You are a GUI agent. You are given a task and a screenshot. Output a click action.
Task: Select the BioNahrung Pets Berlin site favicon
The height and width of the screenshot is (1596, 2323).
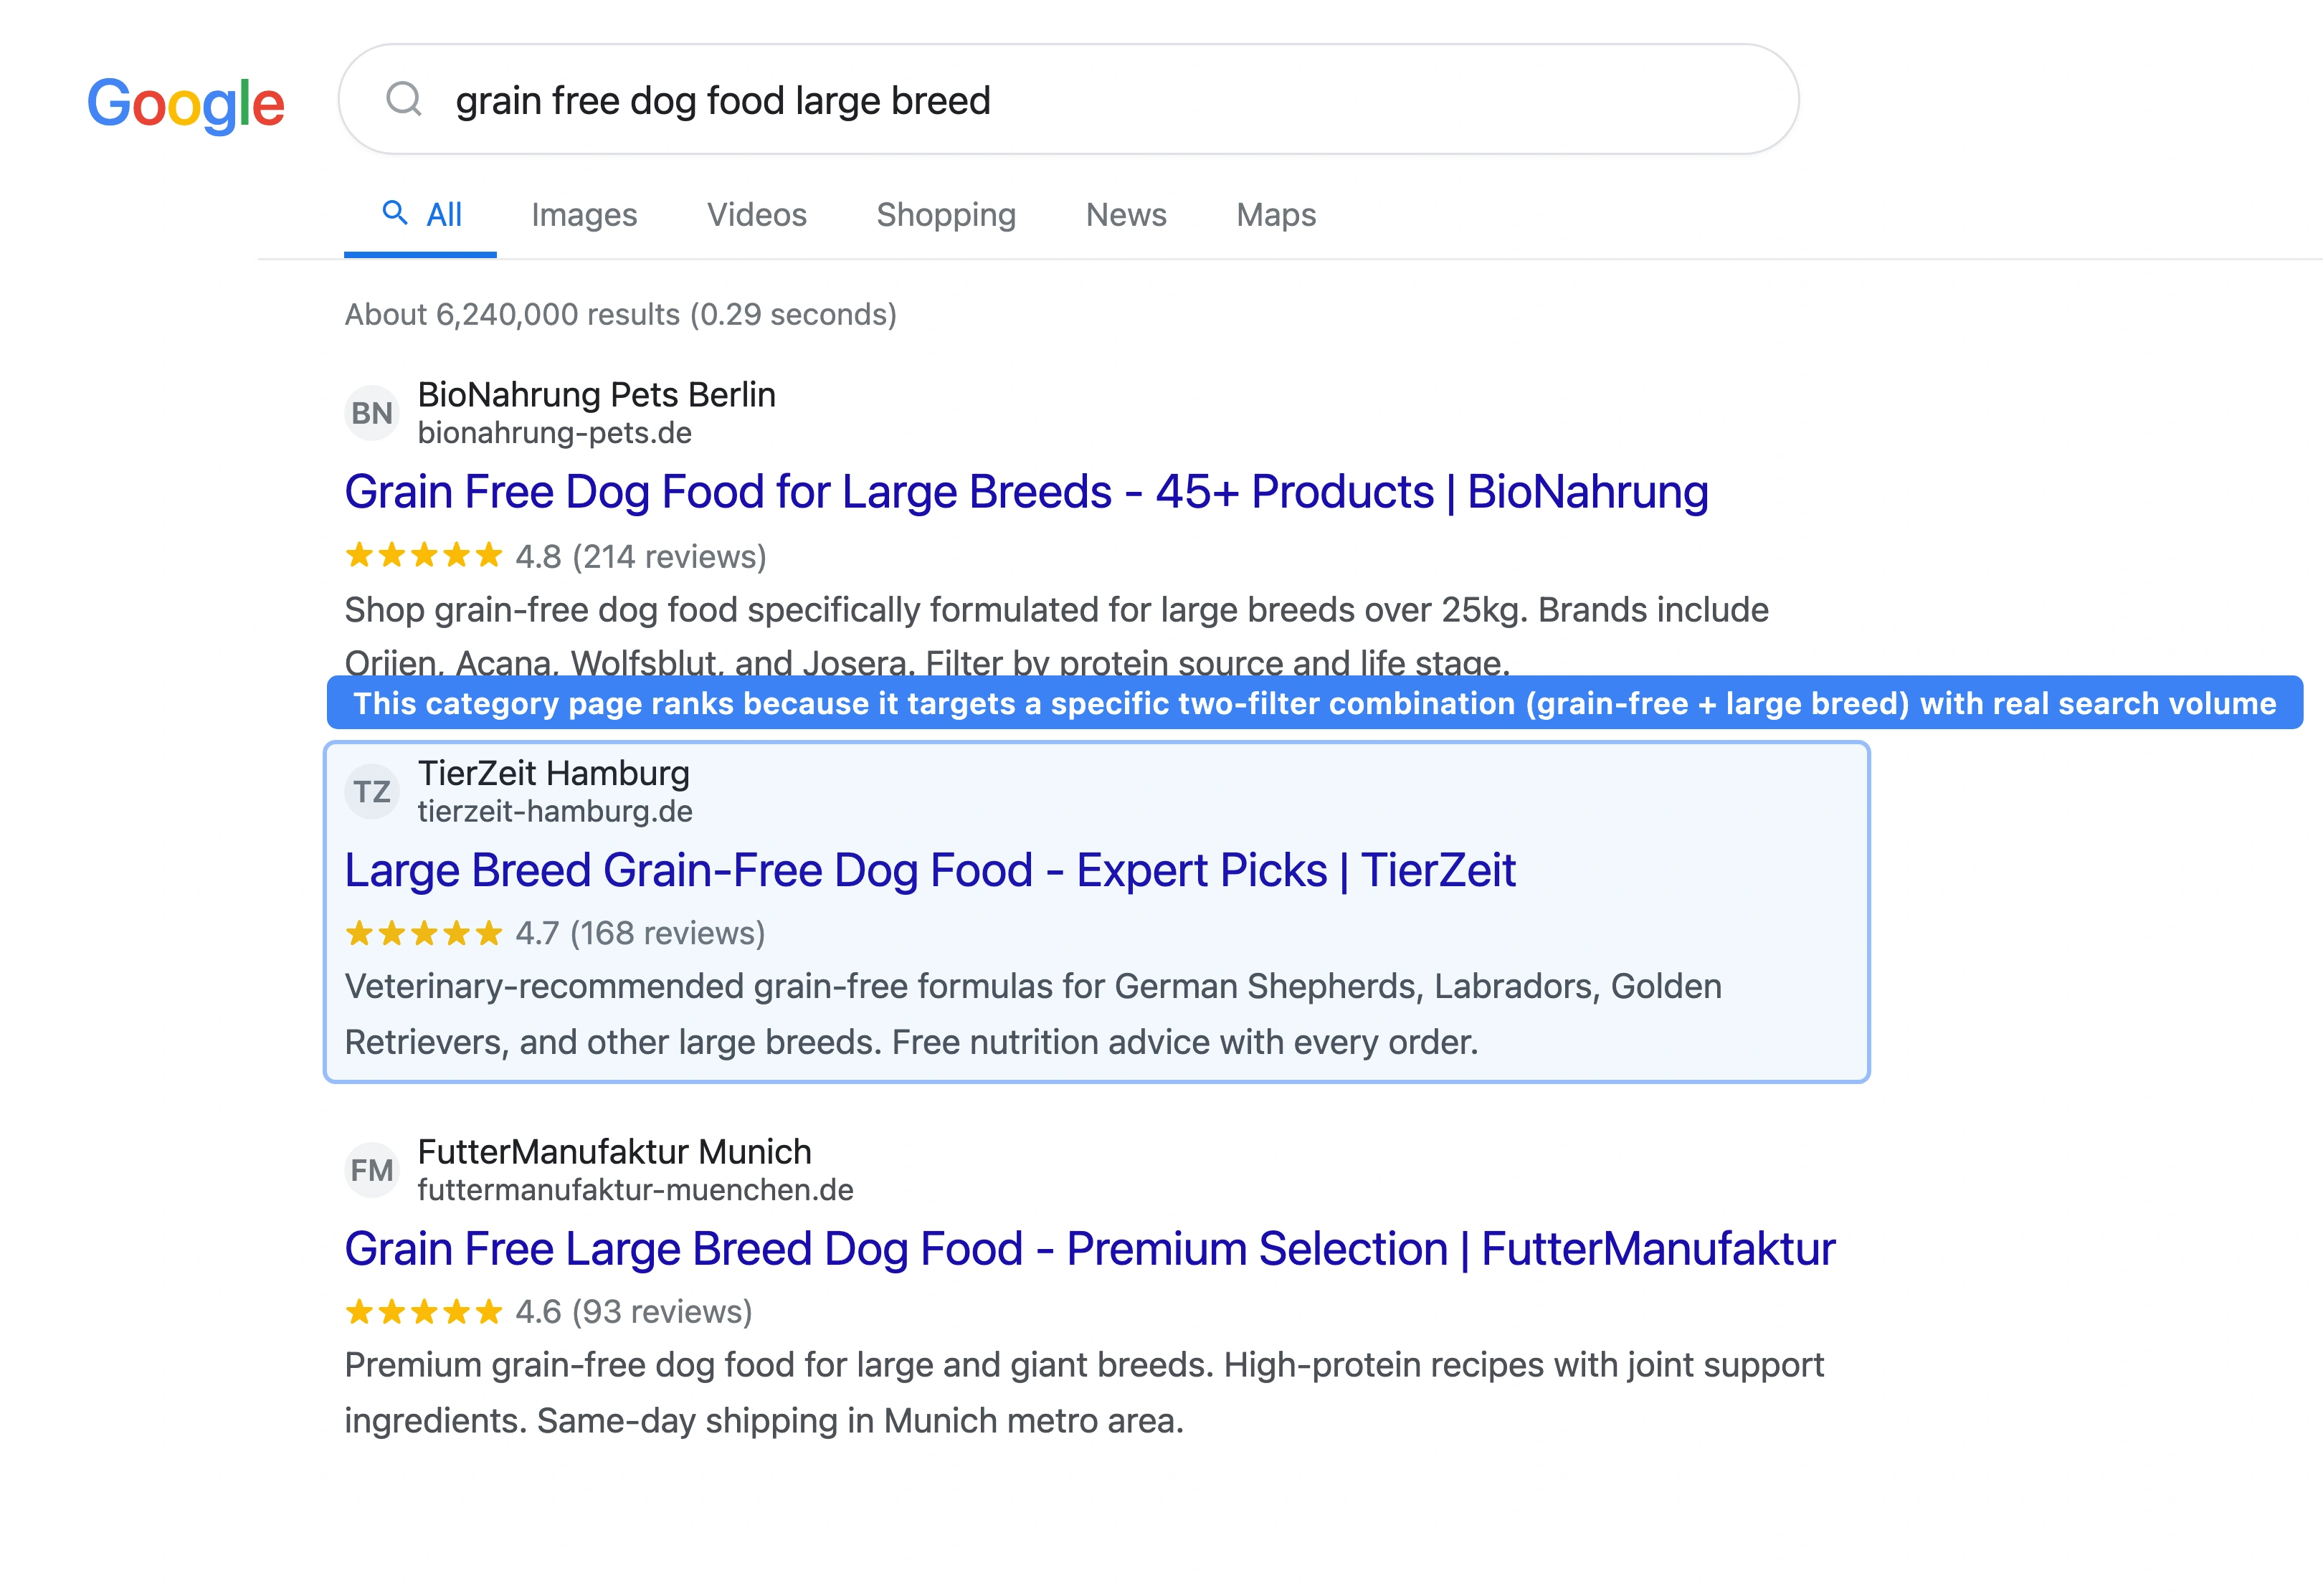(371, 412)
